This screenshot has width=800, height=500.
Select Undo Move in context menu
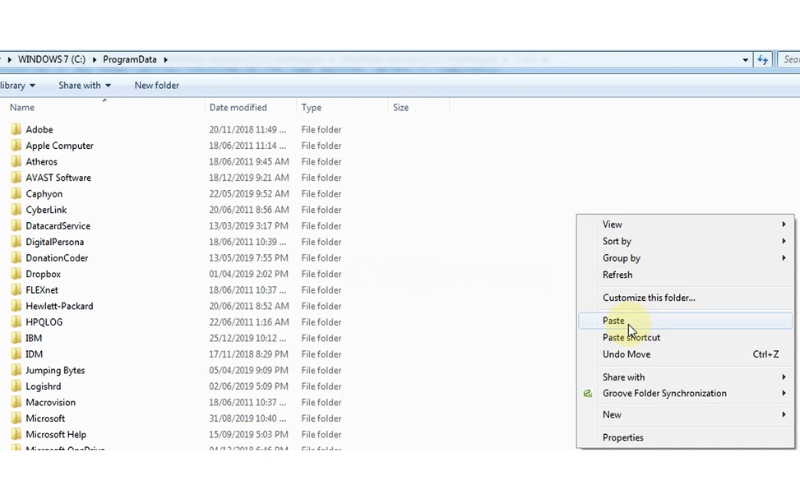[686, 355]
